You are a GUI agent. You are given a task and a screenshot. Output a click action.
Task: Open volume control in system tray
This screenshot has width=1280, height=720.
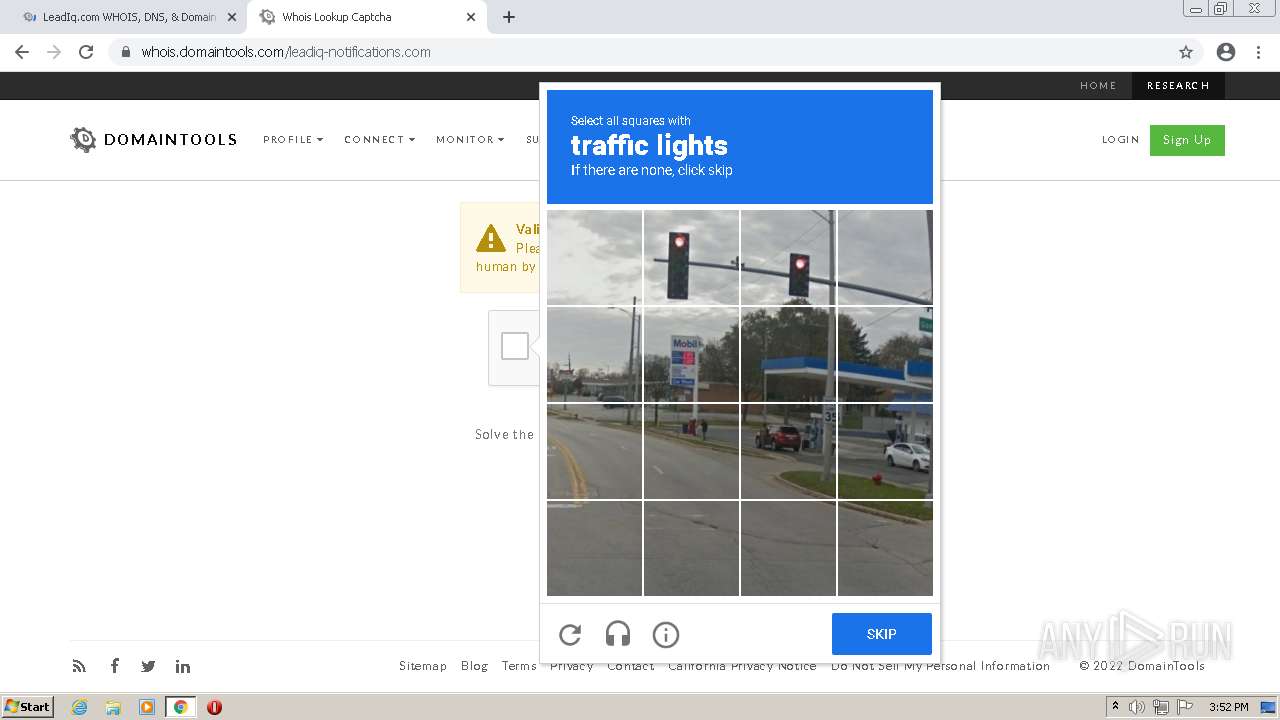pos(1137,707)
